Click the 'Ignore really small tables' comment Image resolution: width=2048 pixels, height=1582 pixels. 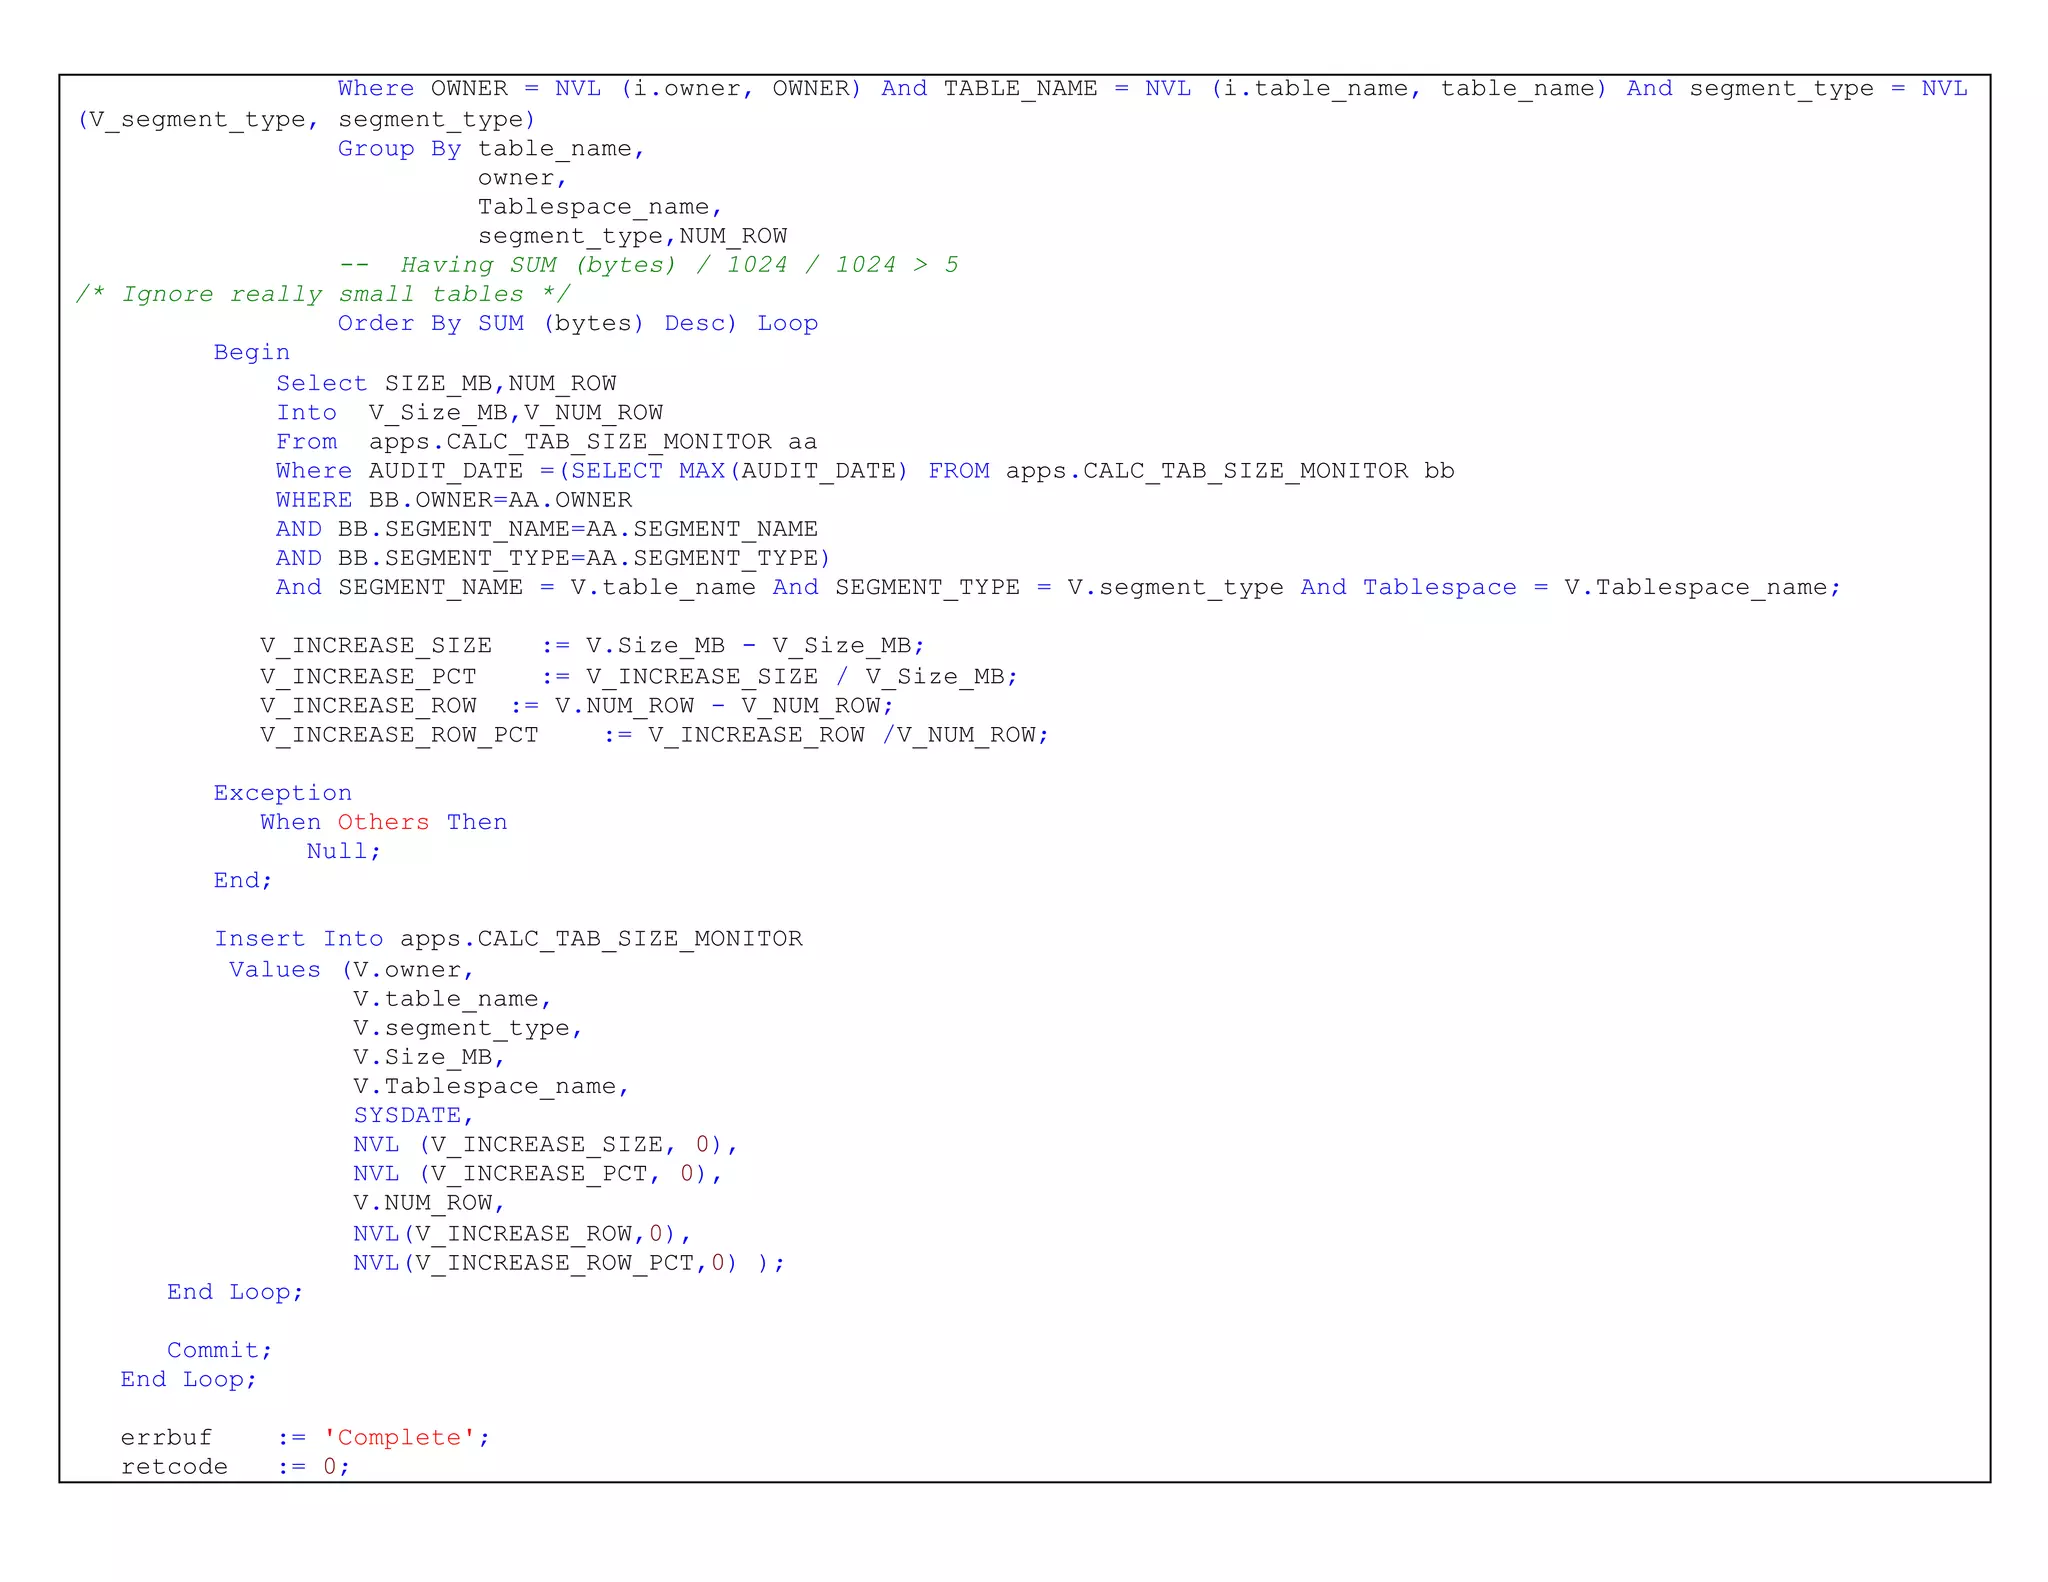[324, 294]
